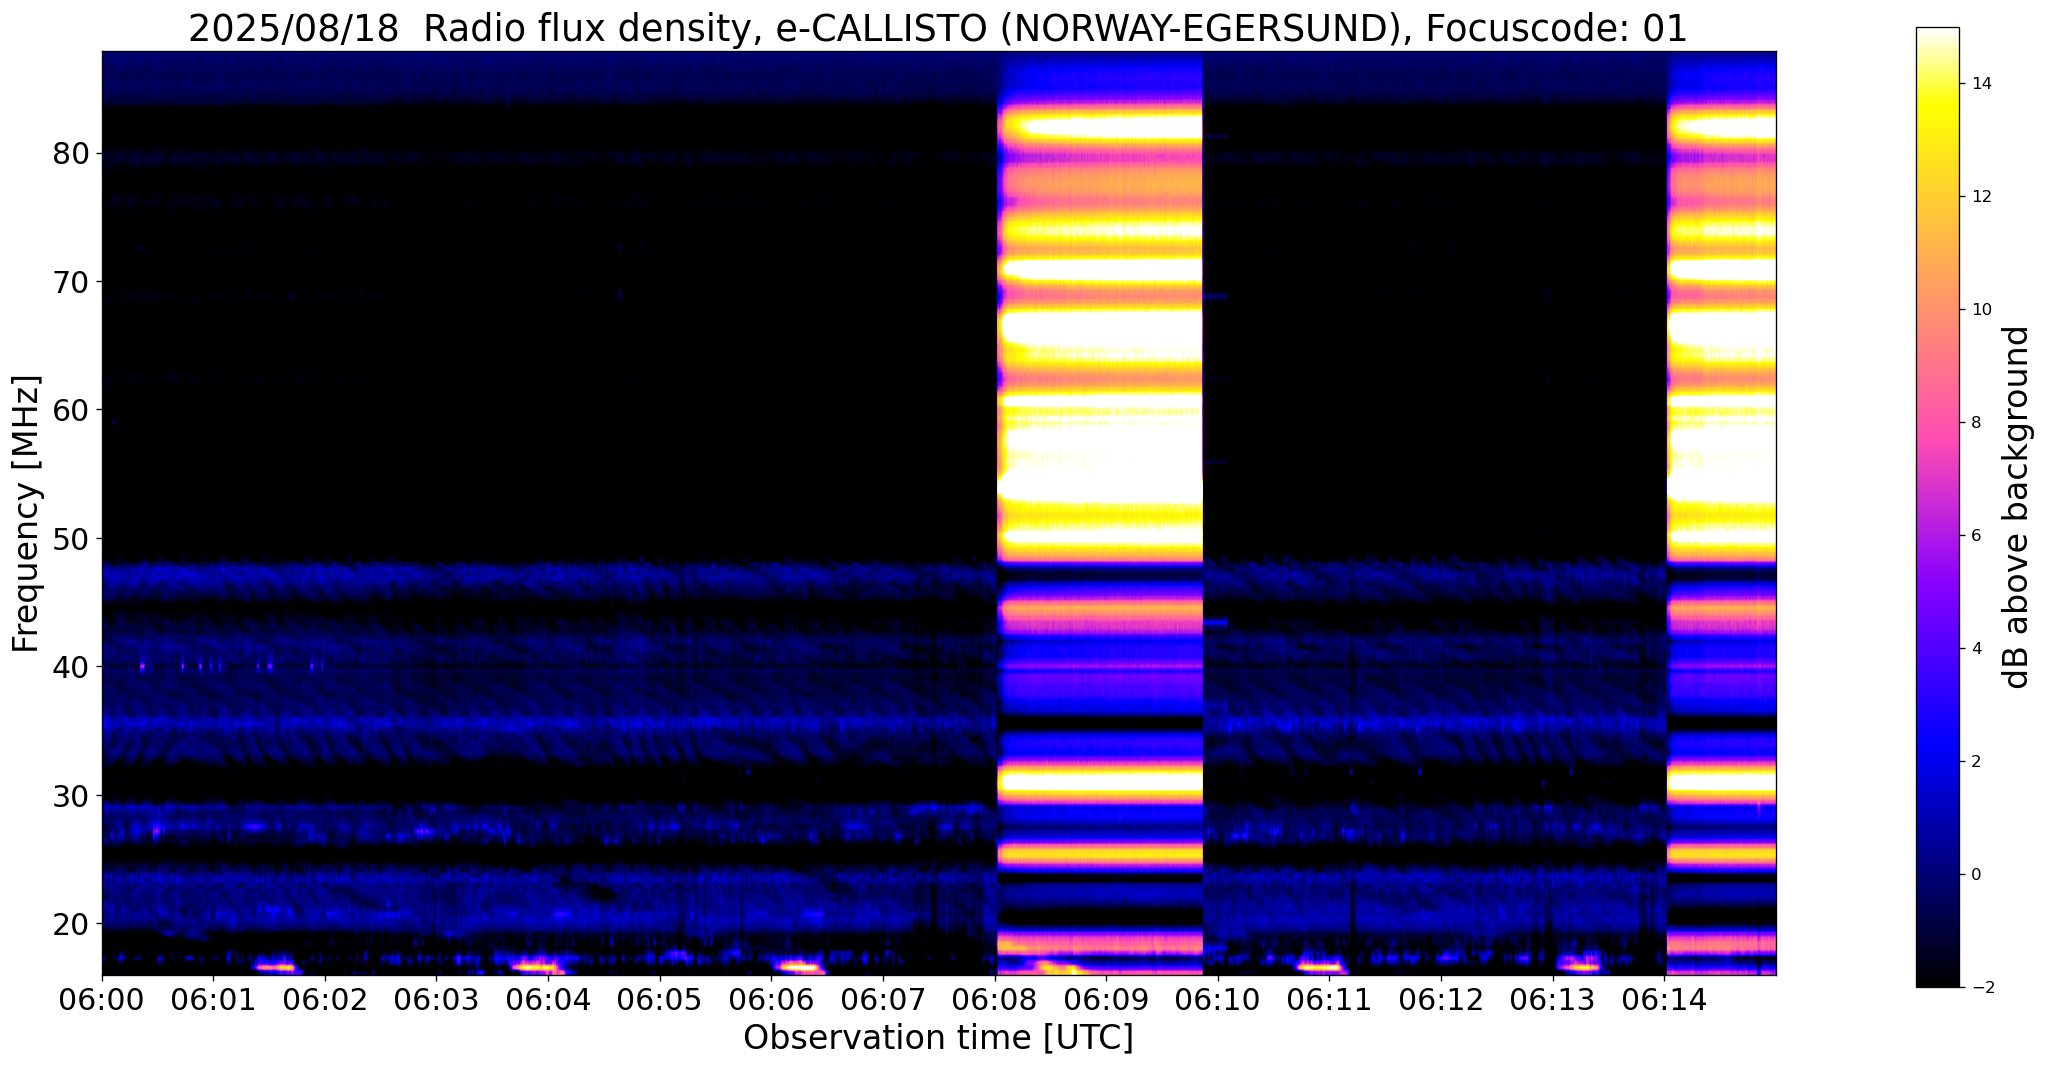Click the colorbar tick label 2
Viewport: 2047px width, 1067px height.
pyautogui.click(x=1976, y=762)
